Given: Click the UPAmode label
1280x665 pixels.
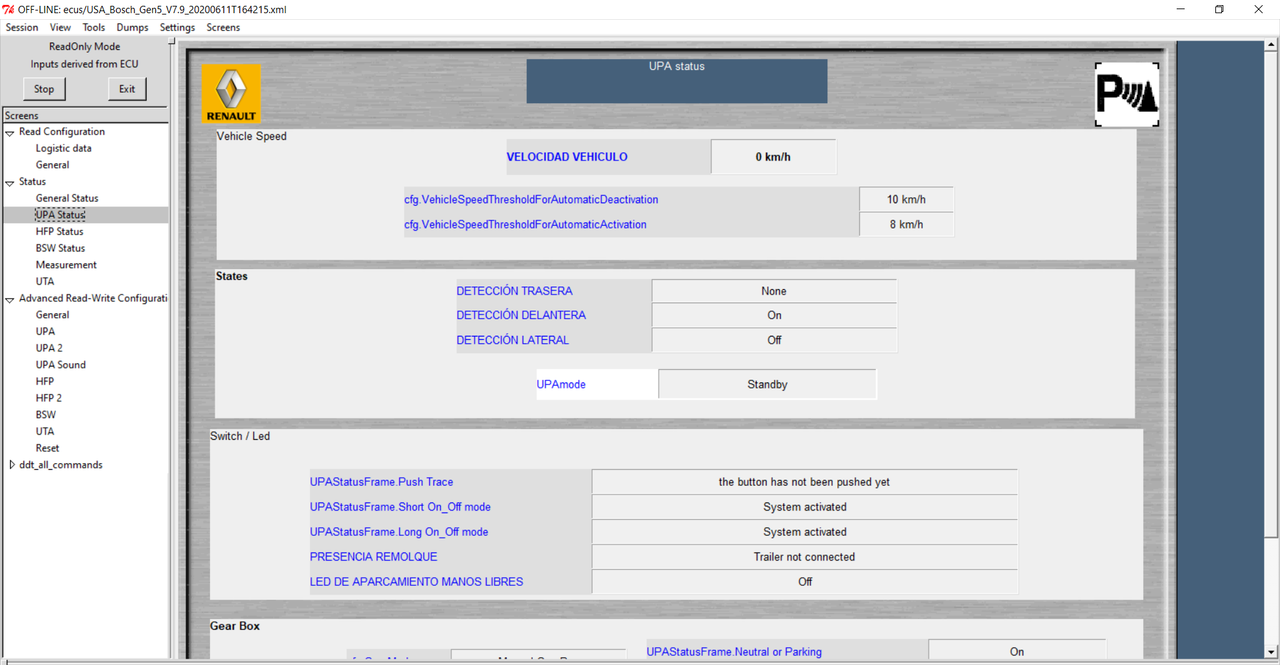Looking at the screenshot, I should click(561, 384).
